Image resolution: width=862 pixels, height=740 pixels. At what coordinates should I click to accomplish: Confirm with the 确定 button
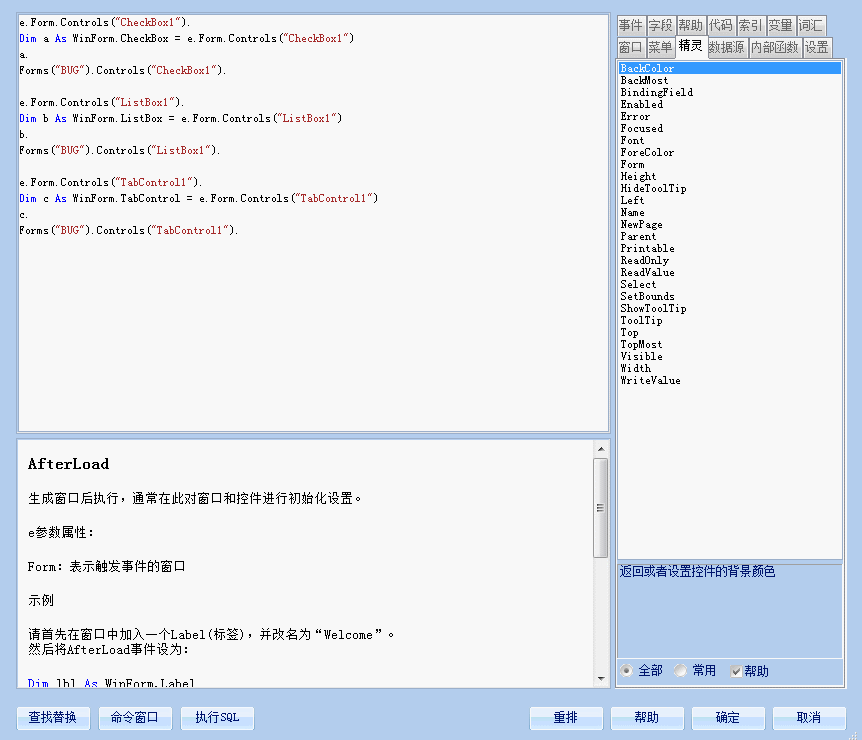(x=728, y=718)
